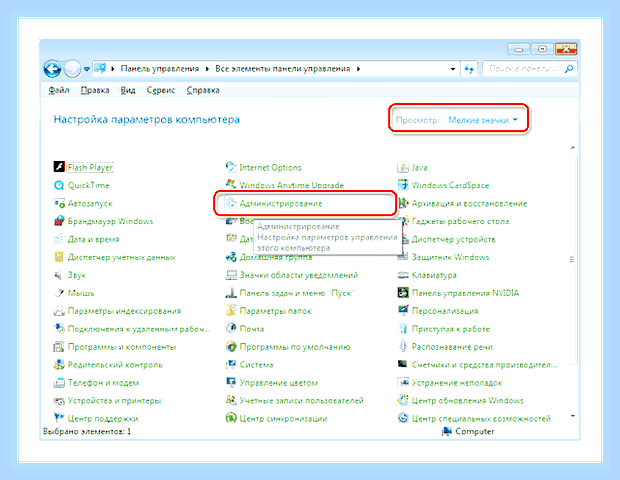
Task: Open the Windows CardSpace icon
Action: click(x=403, y=185)
